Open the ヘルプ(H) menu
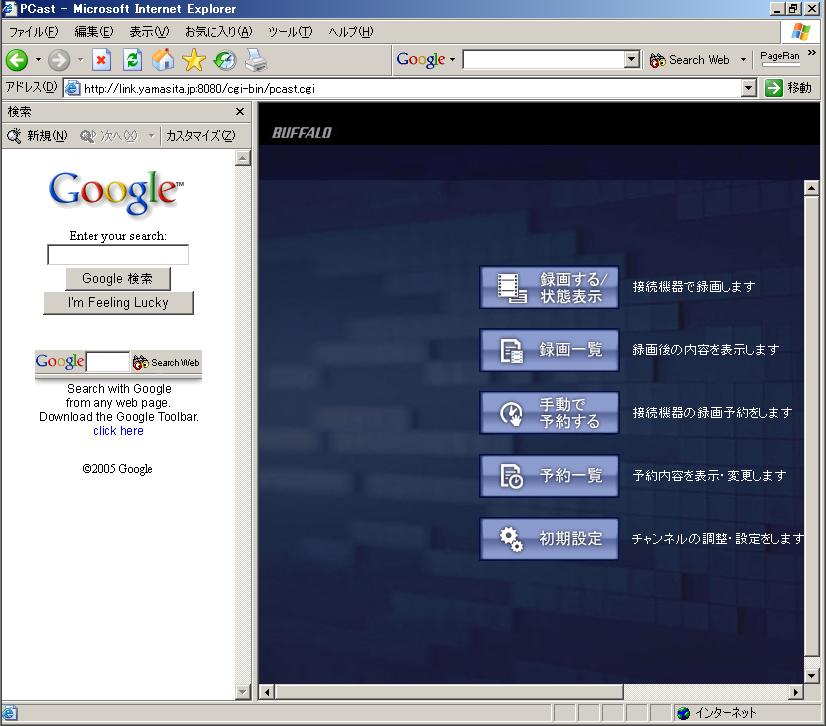The width and height of the screenshot is (826, 726). (350, 32)
